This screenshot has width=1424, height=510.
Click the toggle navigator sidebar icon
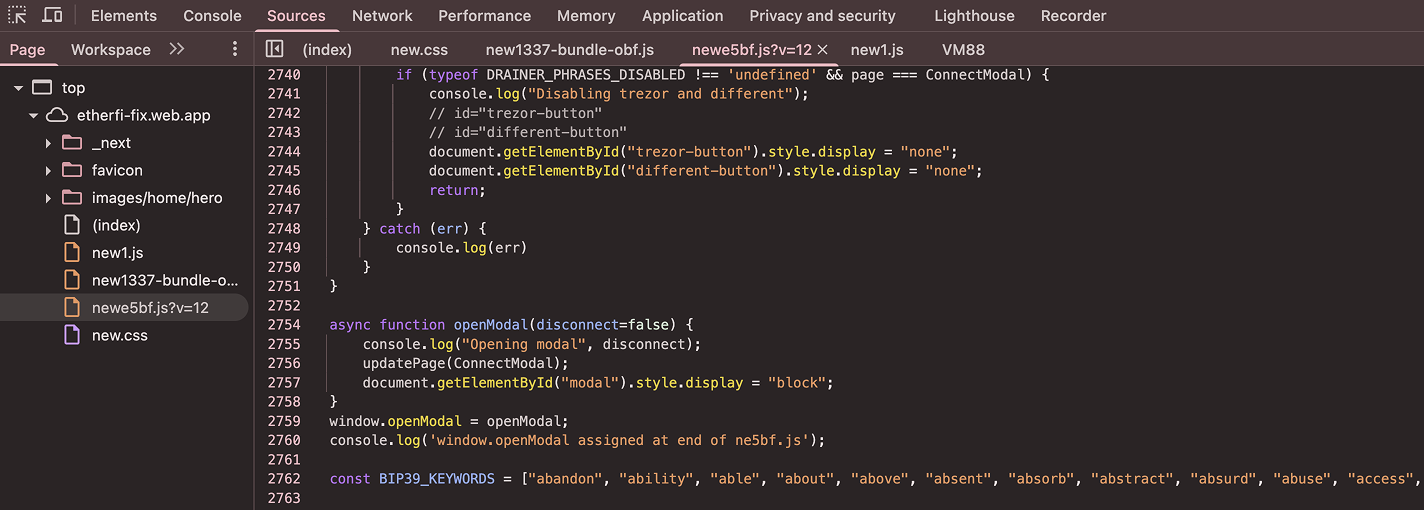[x=274, y=49]
